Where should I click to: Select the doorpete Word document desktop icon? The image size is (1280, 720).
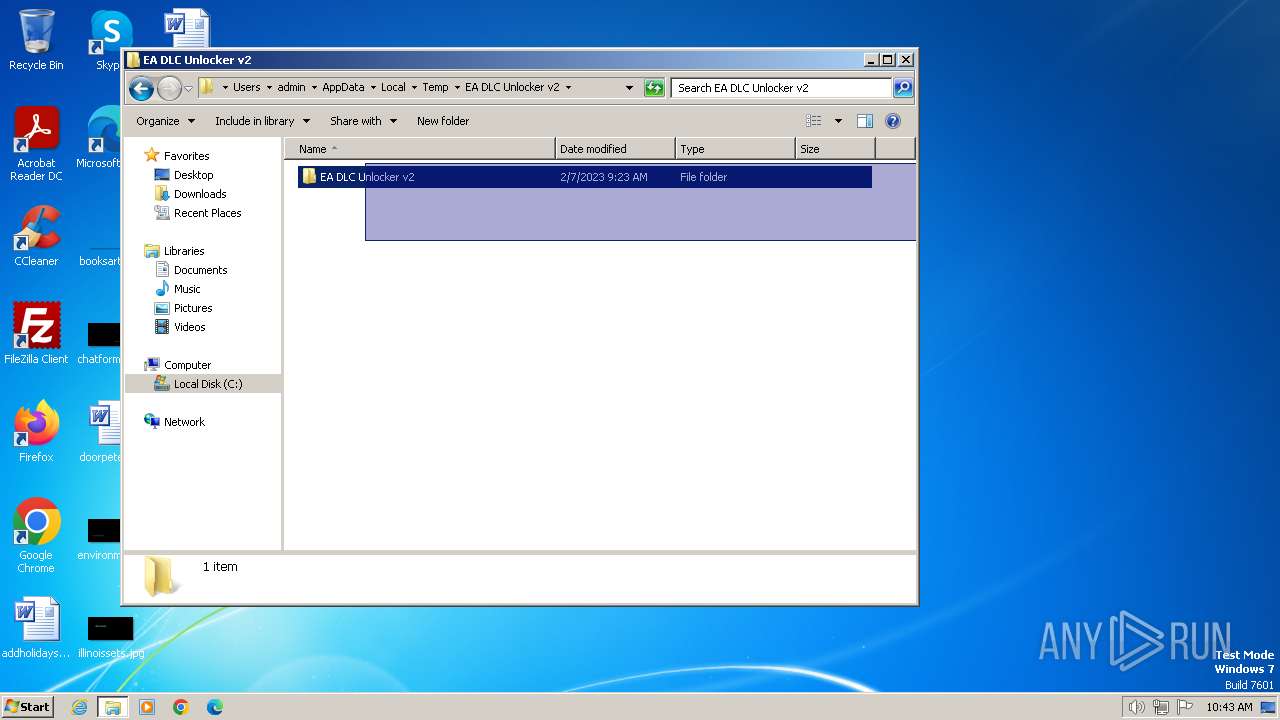102,432
